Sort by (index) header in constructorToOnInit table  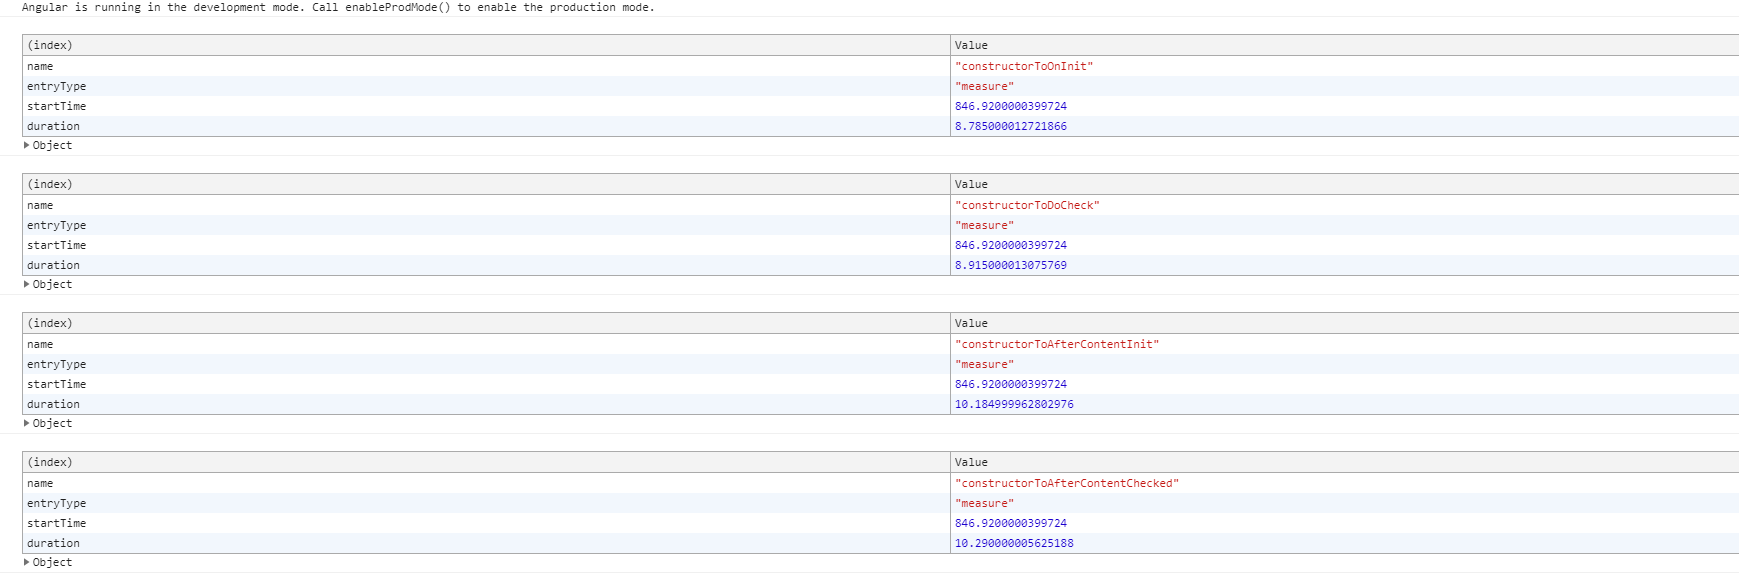click(486, 45)
